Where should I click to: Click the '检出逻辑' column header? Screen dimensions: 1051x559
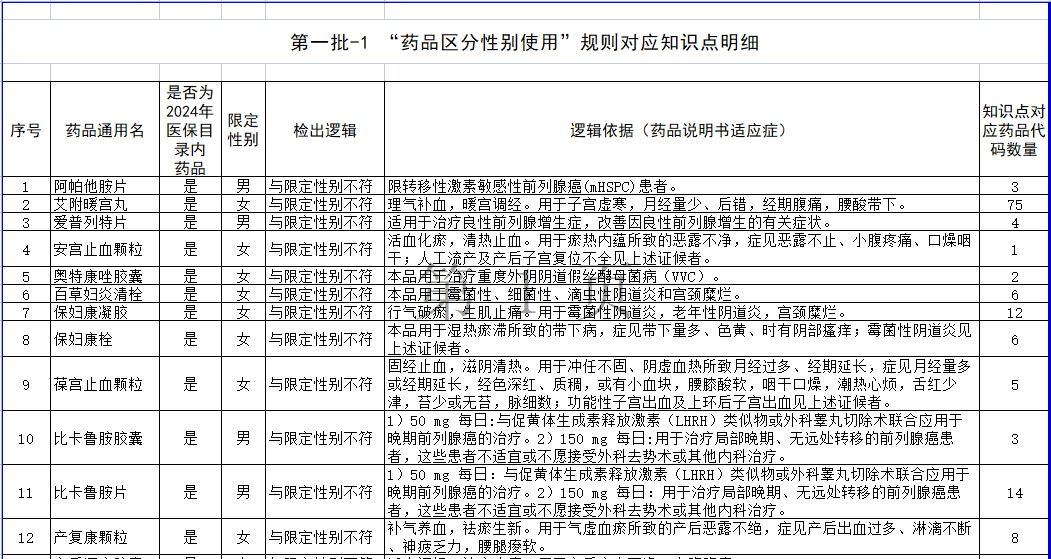pyautogui.click(x=324, y=130)
